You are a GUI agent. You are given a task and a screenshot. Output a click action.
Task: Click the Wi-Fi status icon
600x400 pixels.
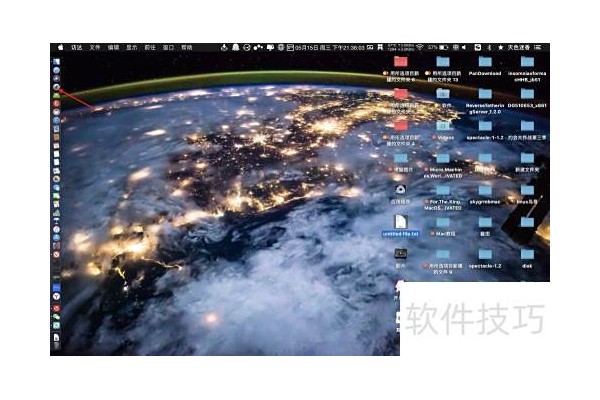click(420, 47)
